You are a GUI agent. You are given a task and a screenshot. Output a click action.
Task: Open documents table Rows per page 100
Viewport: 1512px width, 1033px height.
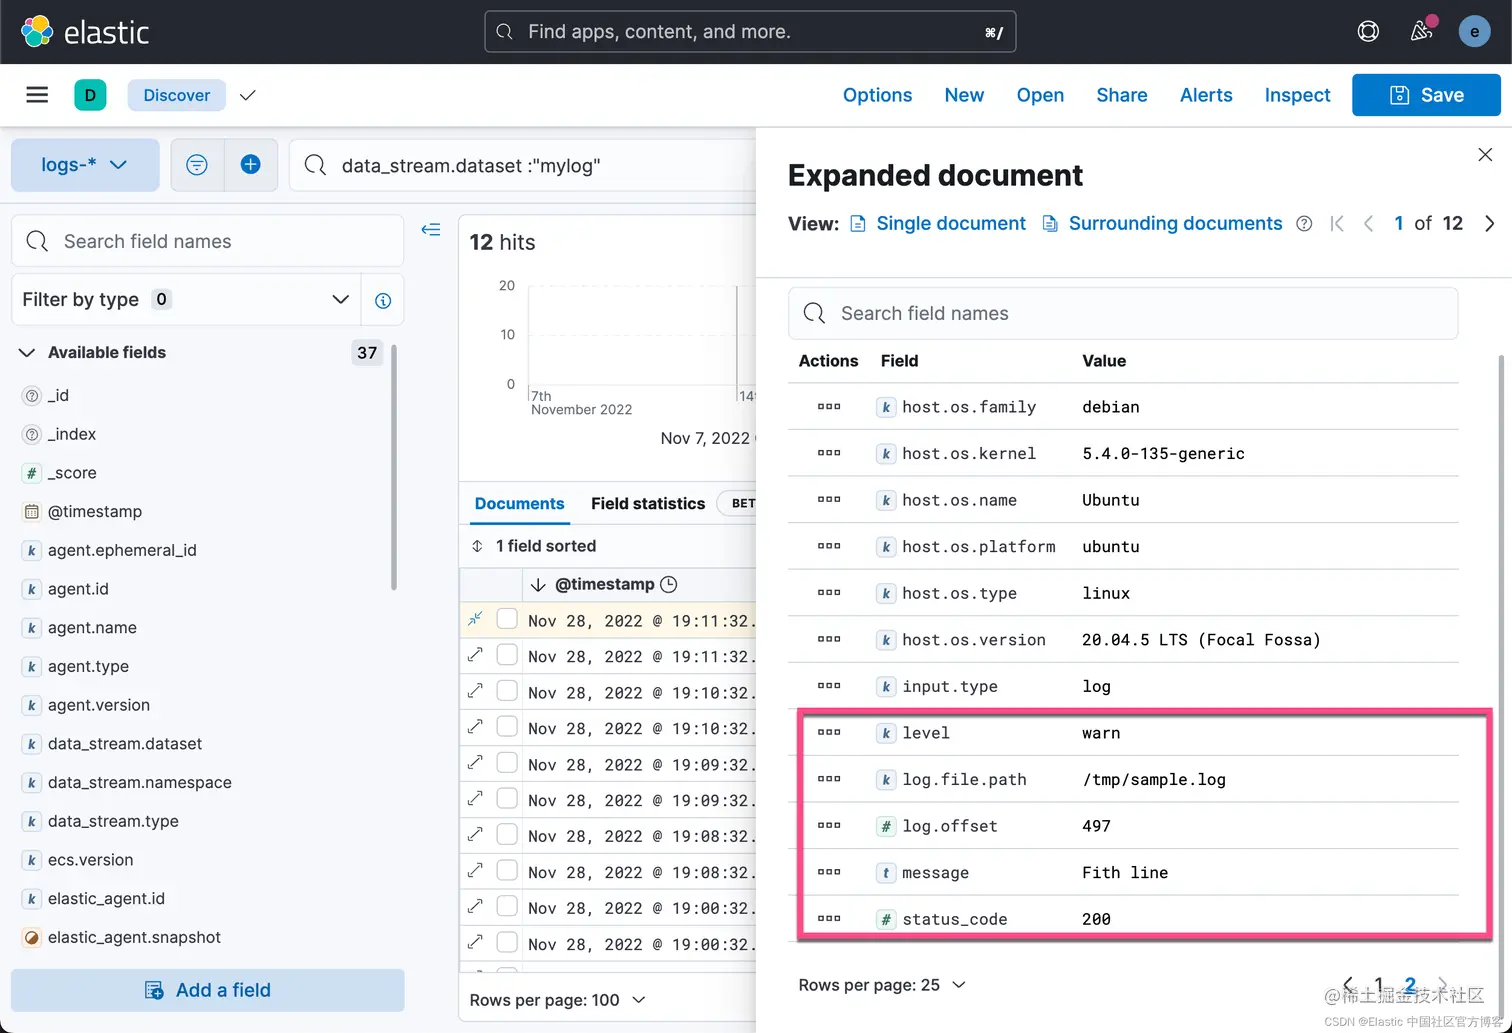coord(558,1000)
